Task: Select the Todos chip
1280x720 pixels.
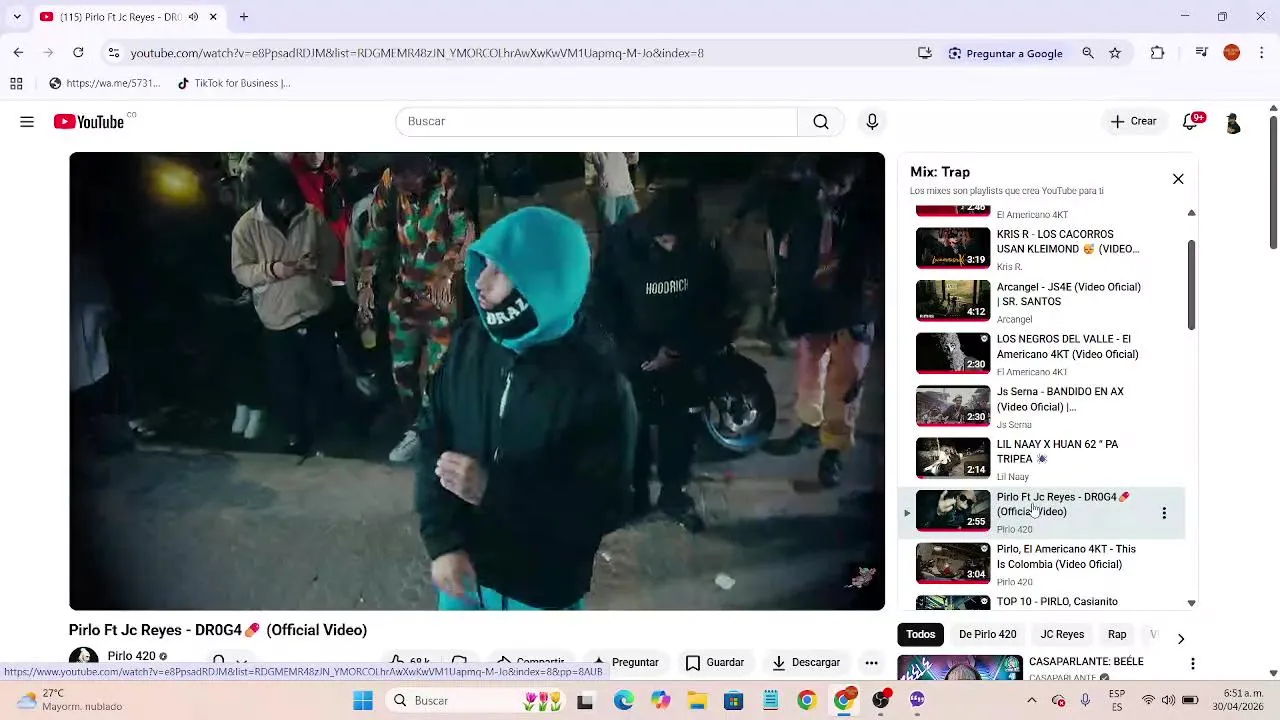Action: [921, 635]
